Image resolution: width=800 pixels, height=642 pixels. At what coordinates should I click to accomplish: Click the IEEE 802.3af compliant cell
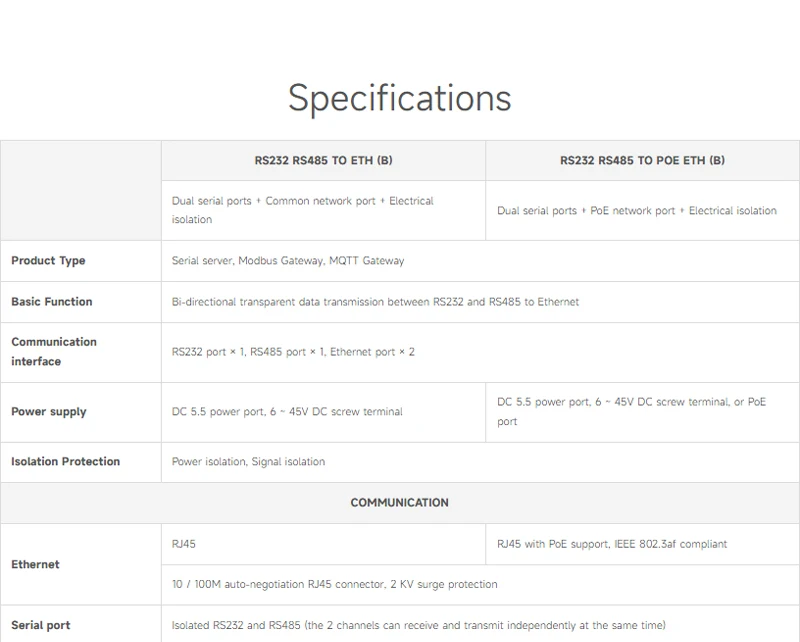click(612, 545)
